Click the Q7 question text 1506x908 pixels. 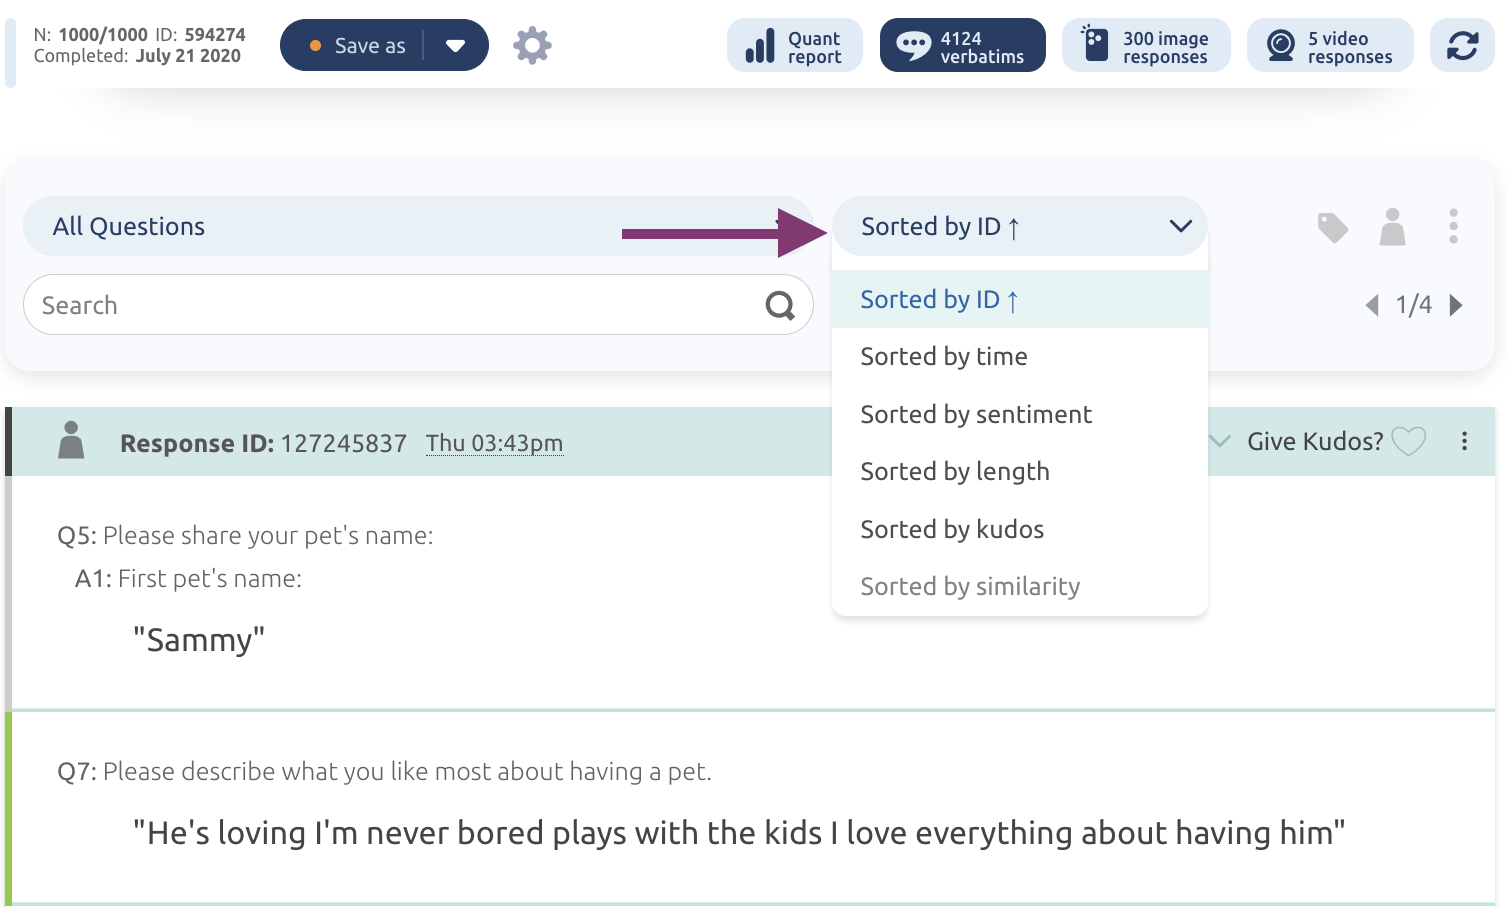pyautogui.click(x=384, y=772)
